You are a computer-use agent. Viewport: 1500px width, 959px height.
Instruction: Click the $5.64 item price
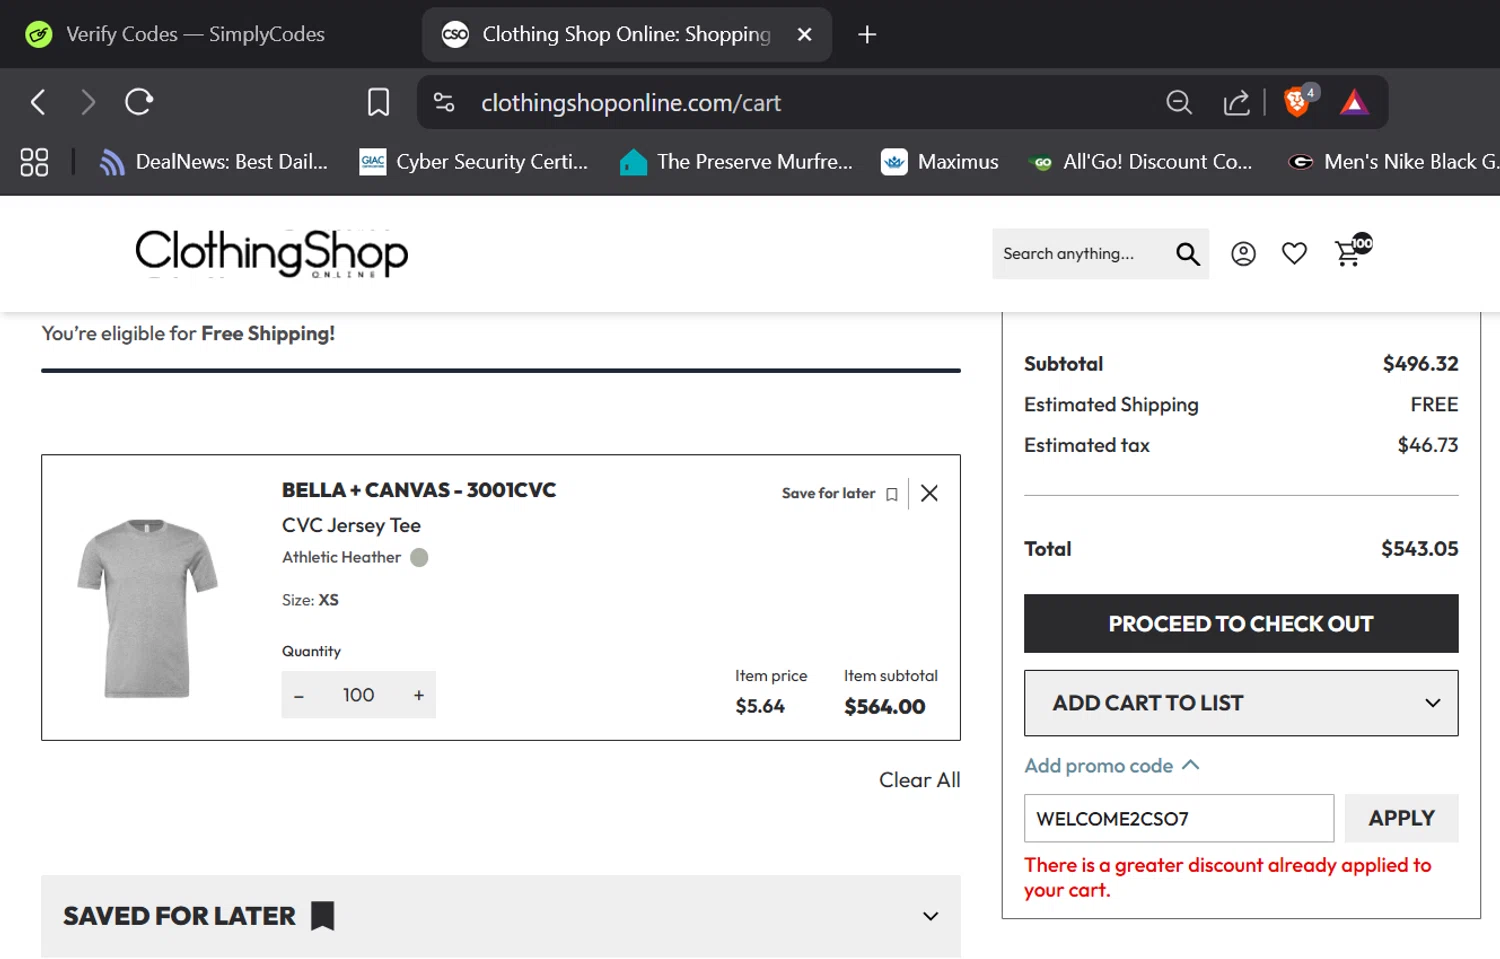[760, 707]
